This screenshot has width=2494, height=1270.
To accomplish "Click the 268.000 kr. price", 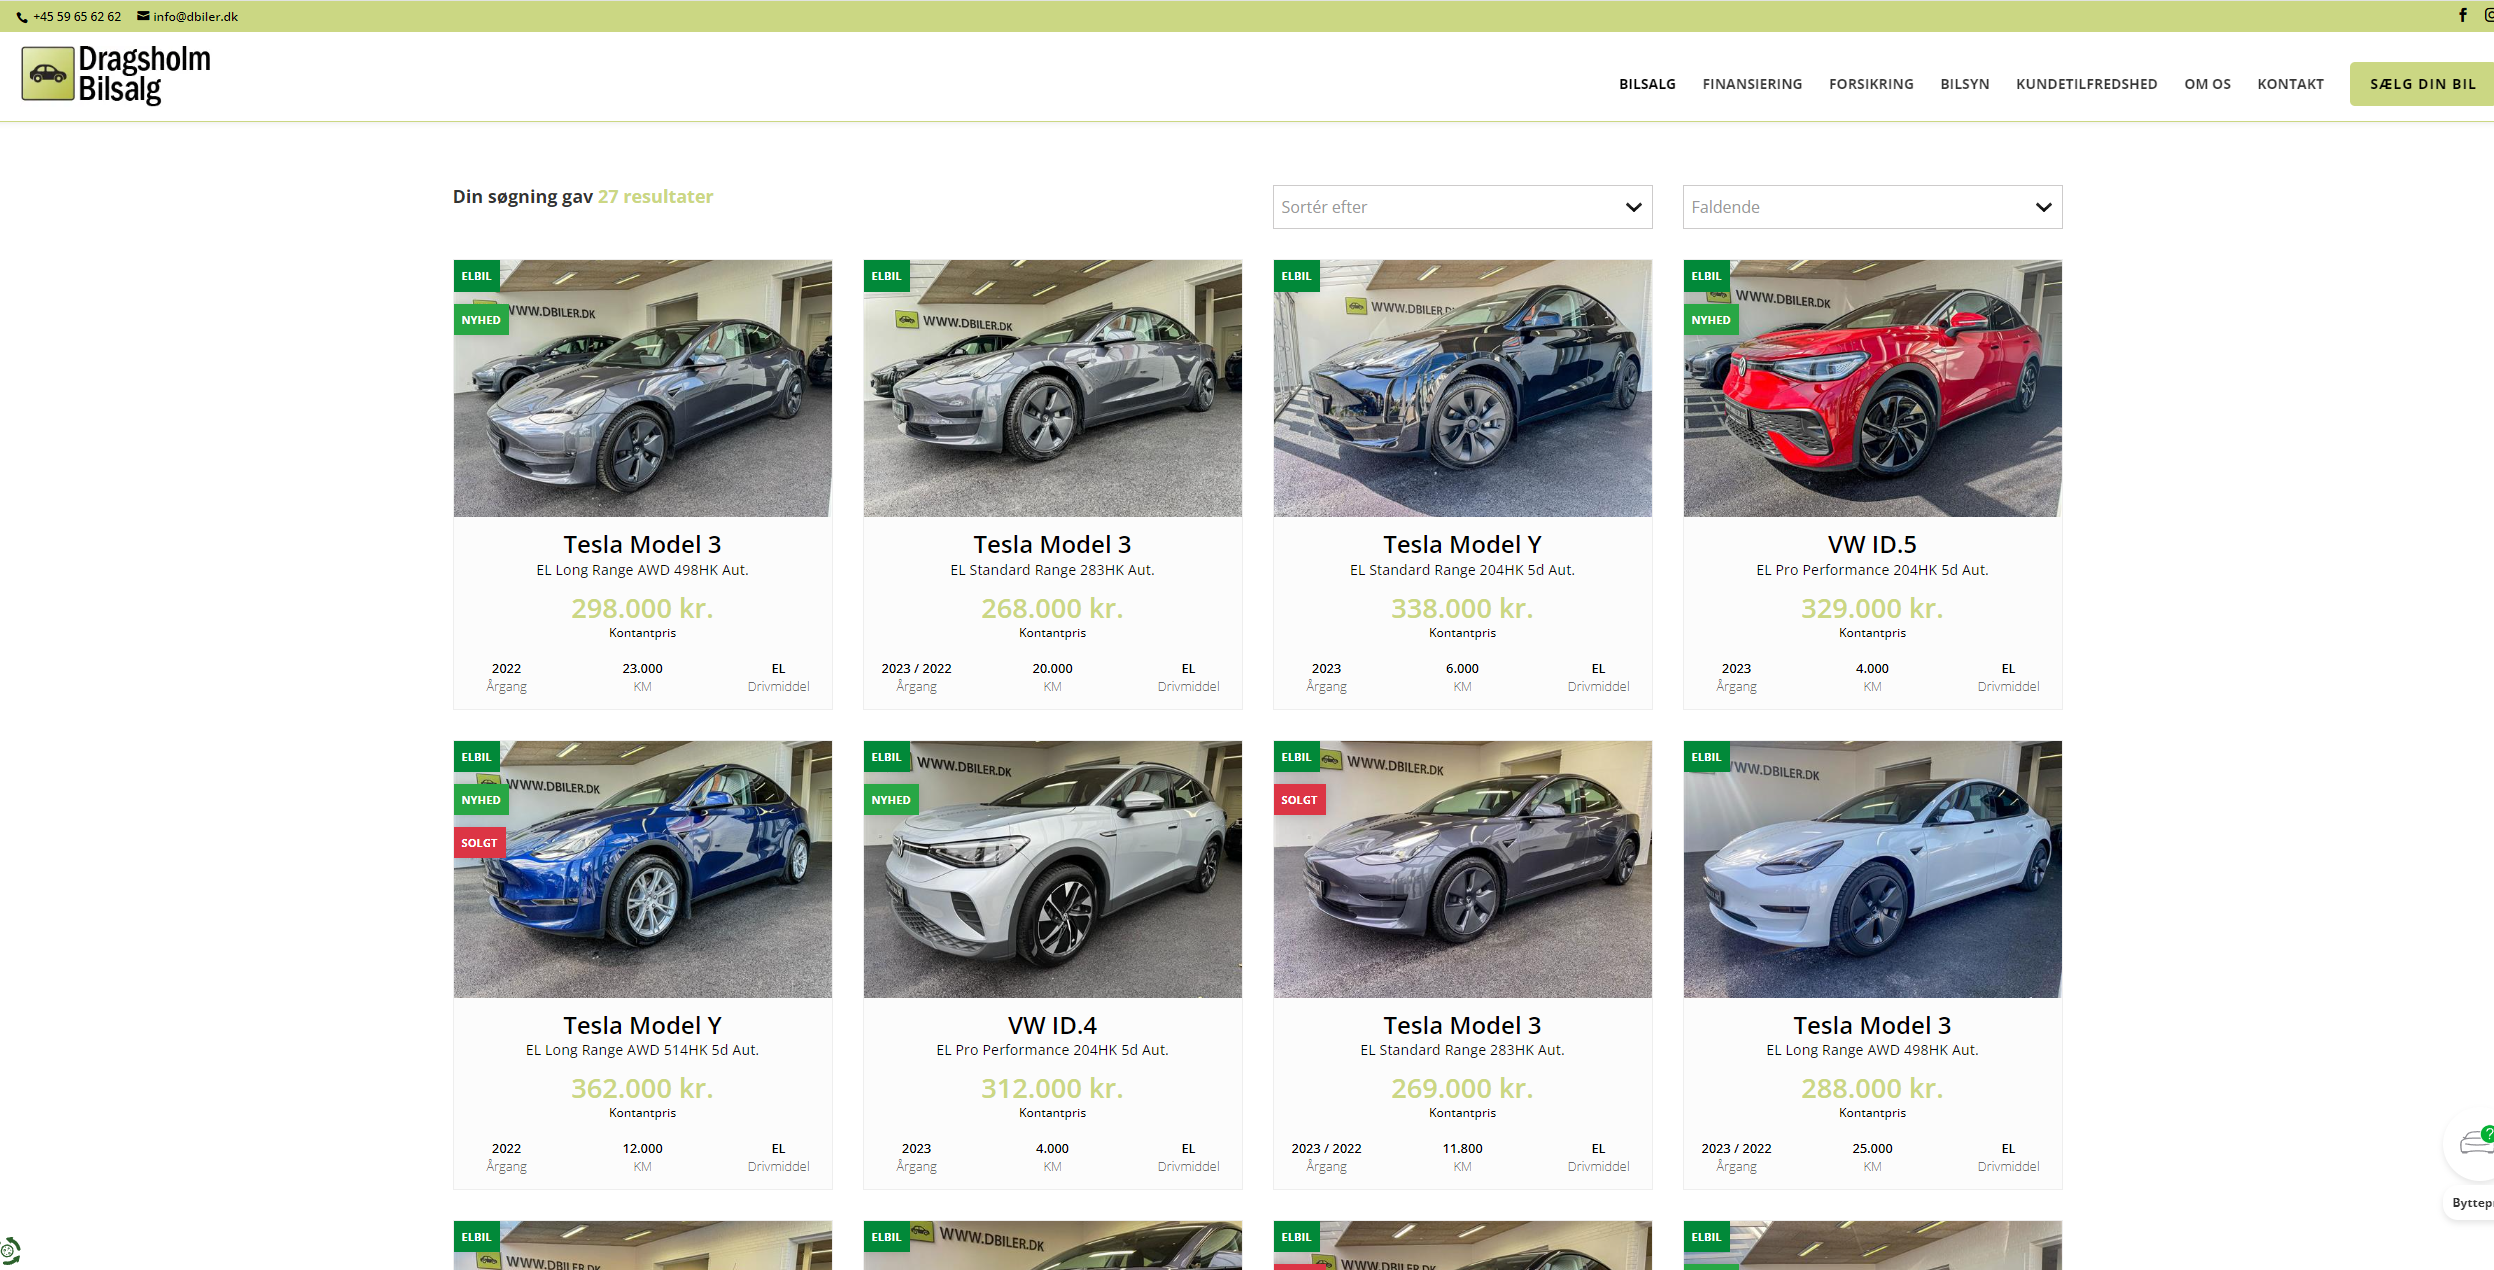I will (x=1052, y=608).
